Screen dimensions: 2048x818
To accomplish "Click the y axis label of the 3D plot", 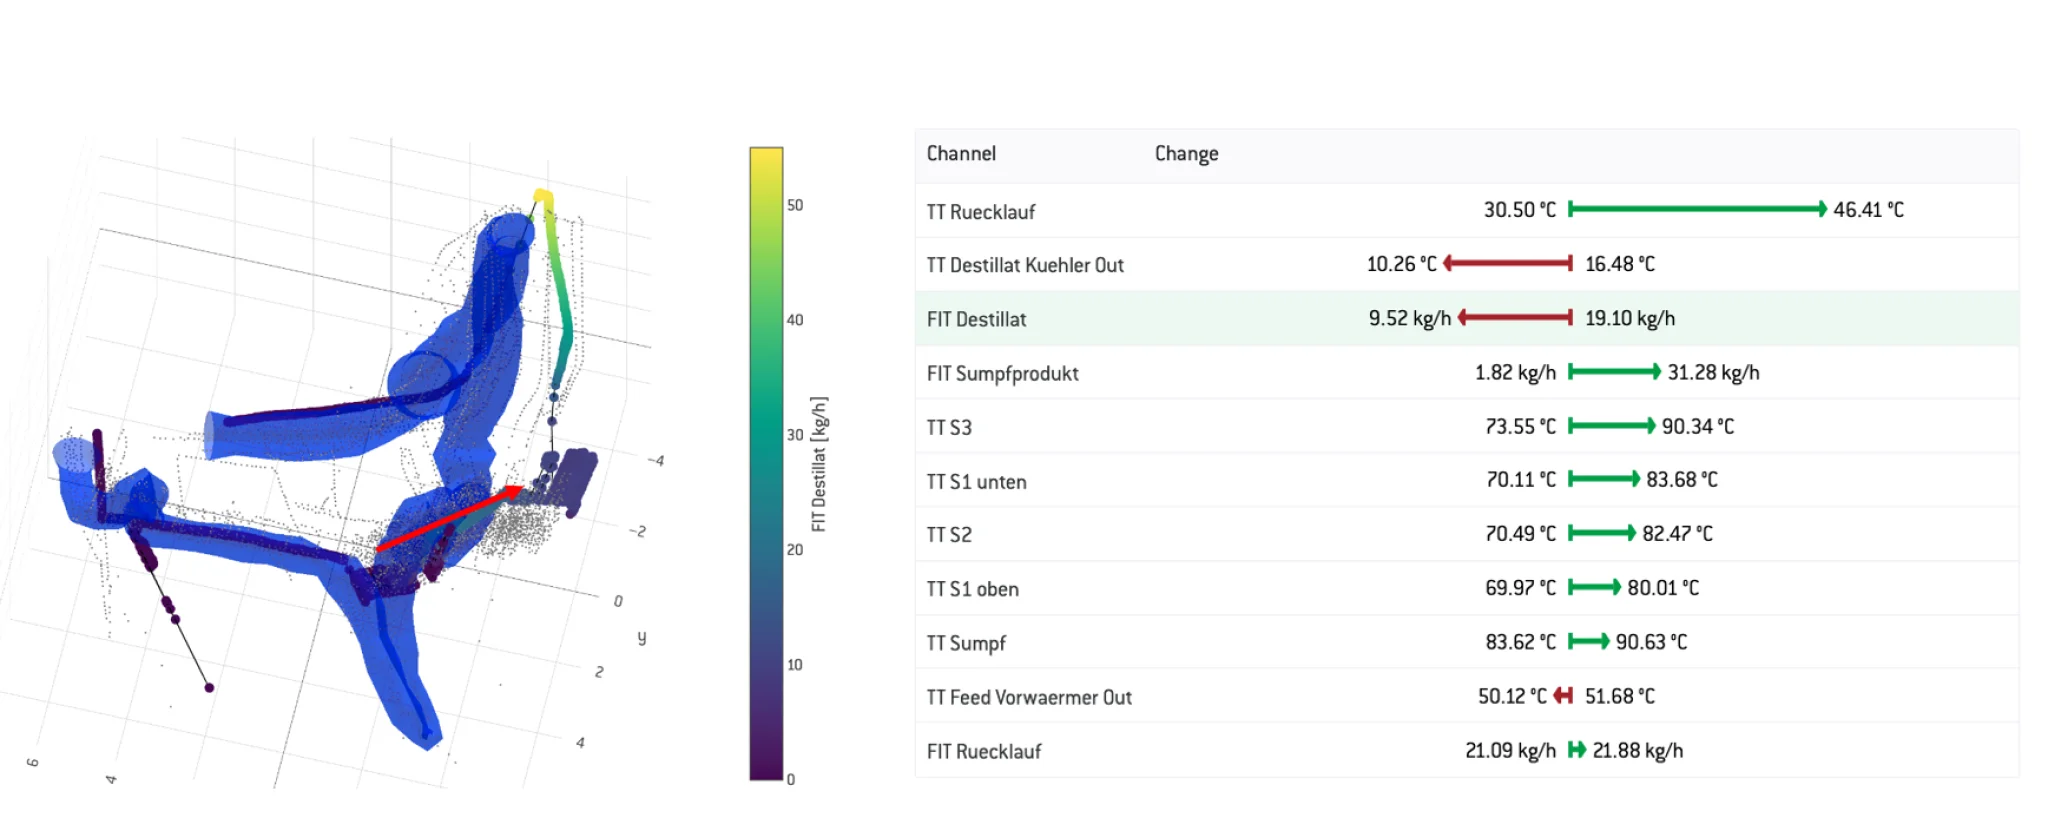I will point(642,637).
